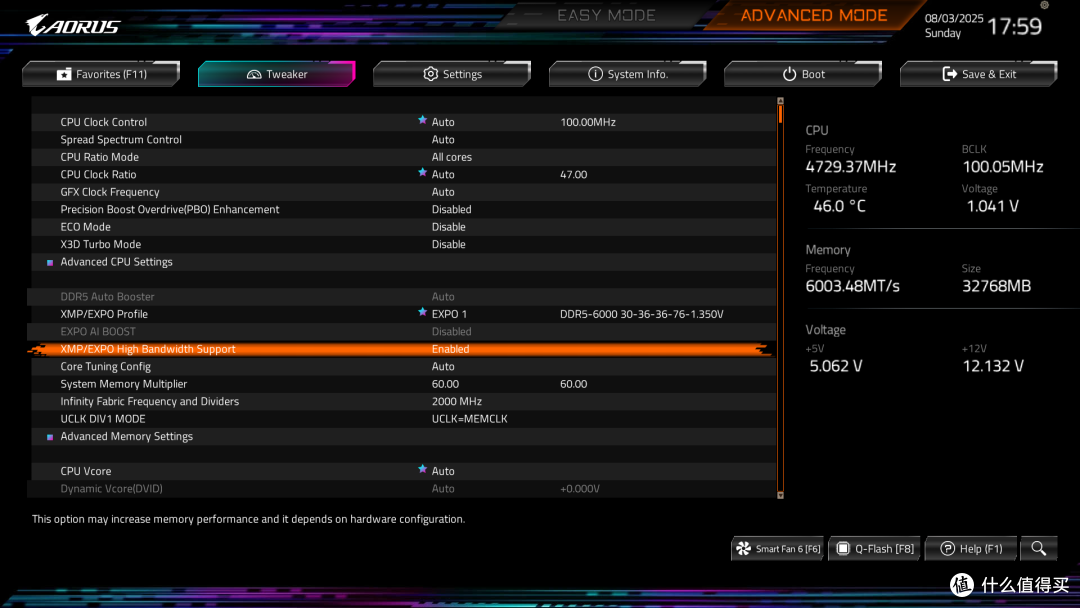
Task: Click the star icon beside XMP/EXPO Profile
Action: [422, 313]
